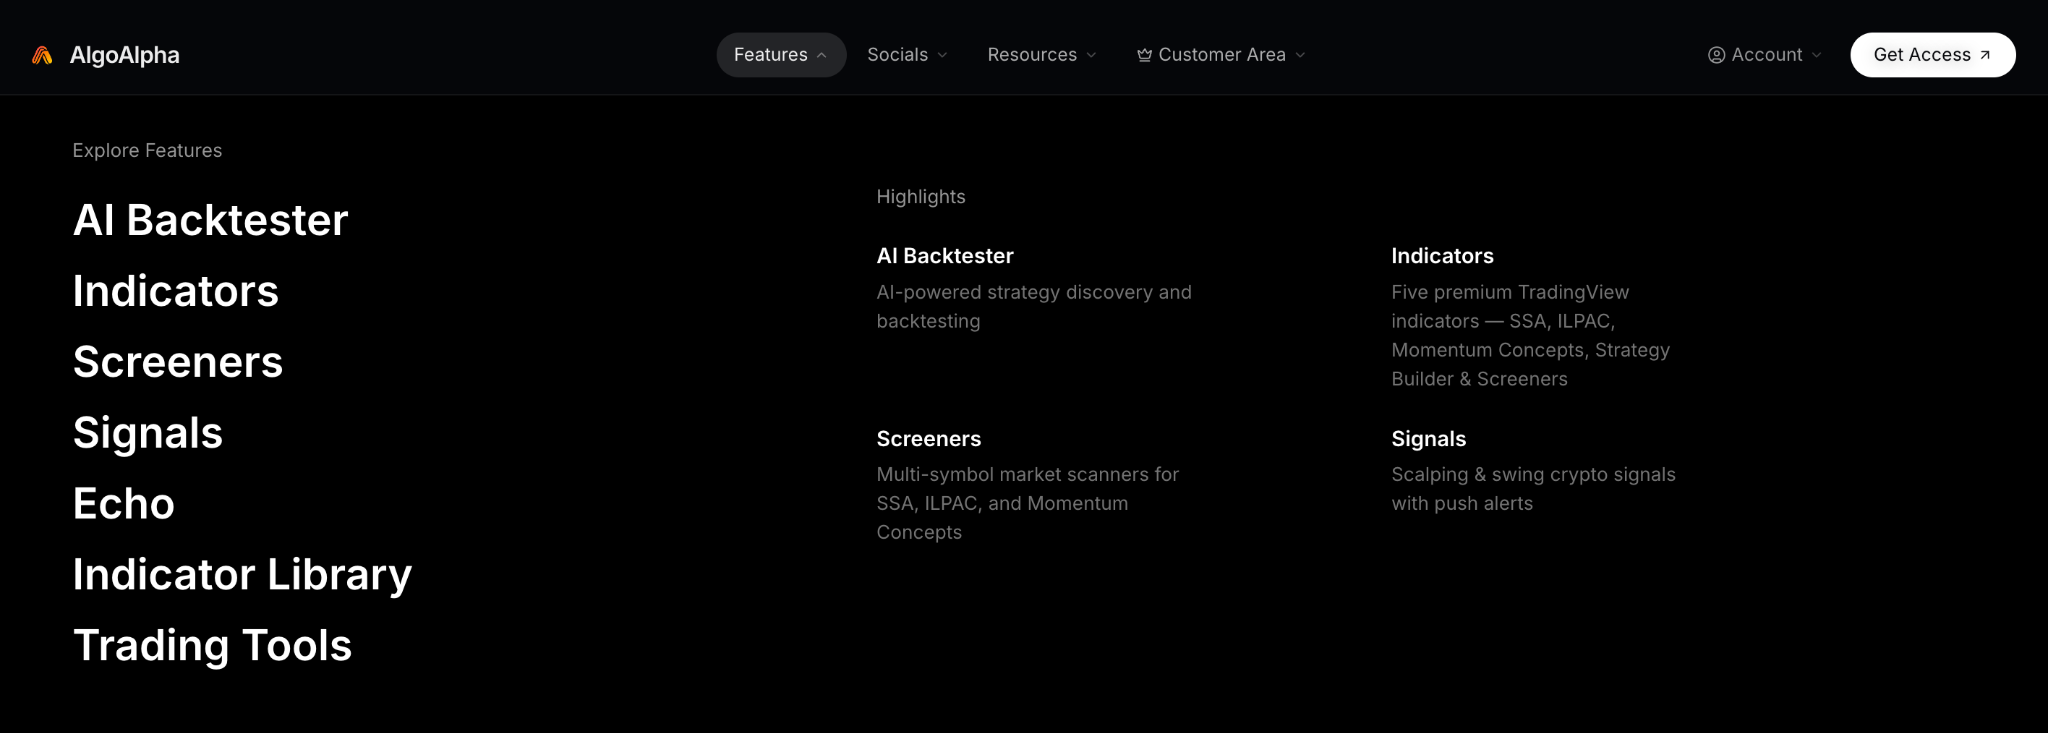
Task: Open Signals from the large features list
Action: (148, 433)
